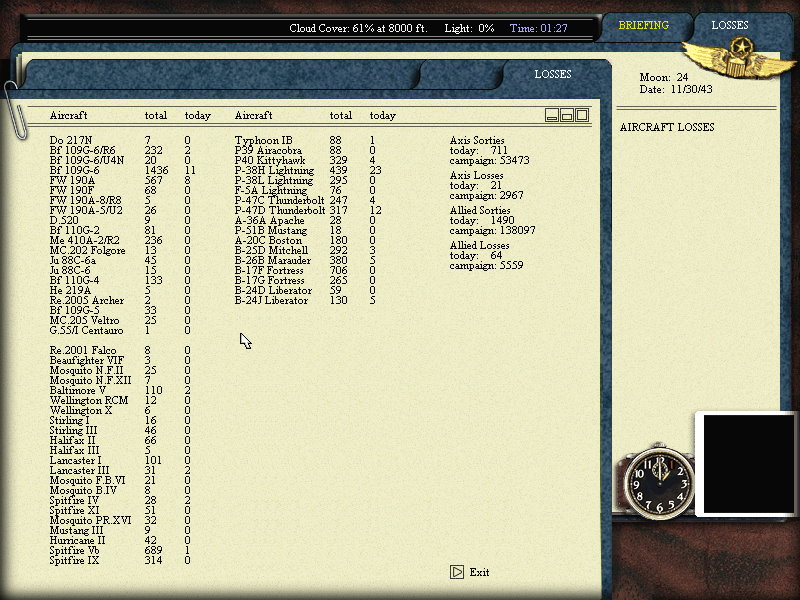Click the Moon: 24 entry
Screen dimensions: 800x600
pos(664,77)
